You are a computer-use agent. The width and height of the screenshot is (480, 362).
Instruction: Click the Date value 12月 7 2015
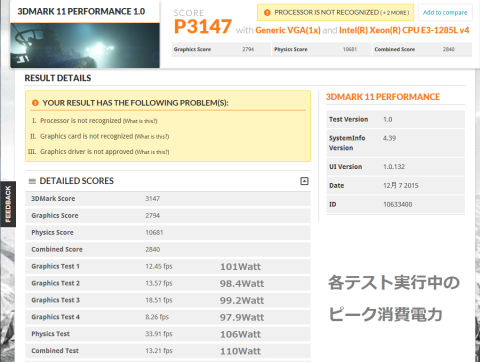click(401, 186)
